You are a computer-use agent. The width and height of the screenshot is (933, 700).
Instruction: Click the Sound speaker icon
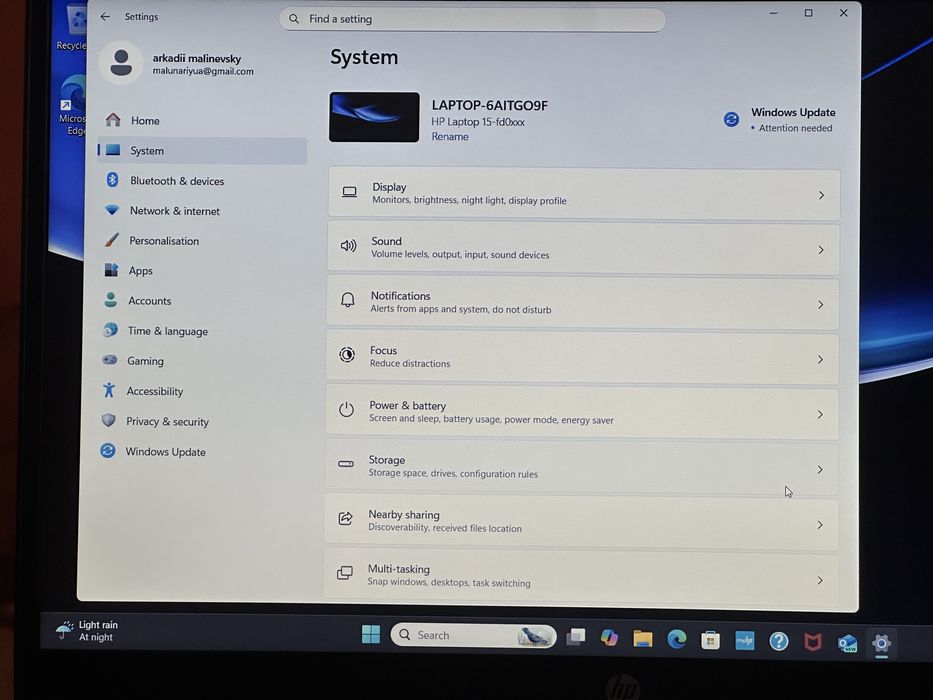[349, 246]
